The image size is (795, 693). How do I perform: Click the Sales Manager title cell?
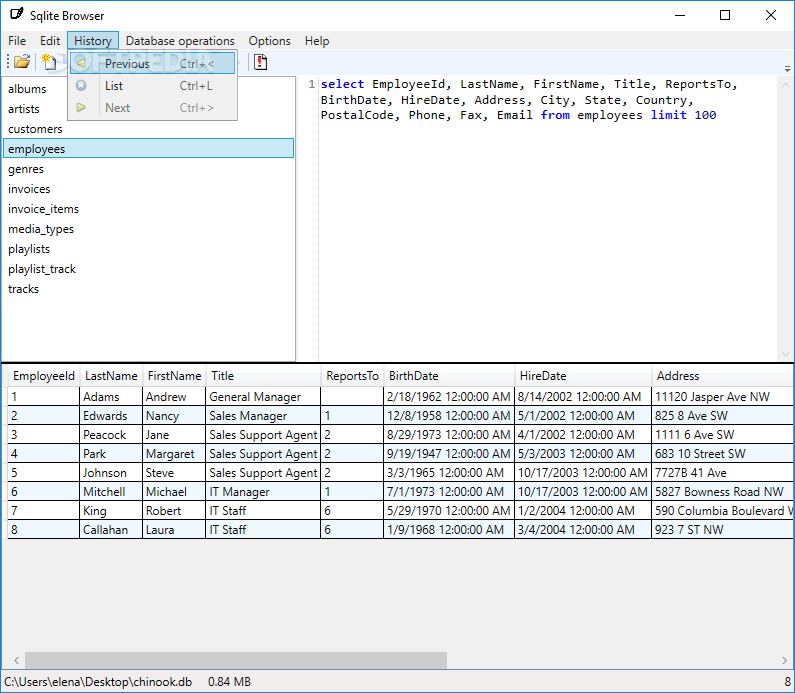coord(263,416)
